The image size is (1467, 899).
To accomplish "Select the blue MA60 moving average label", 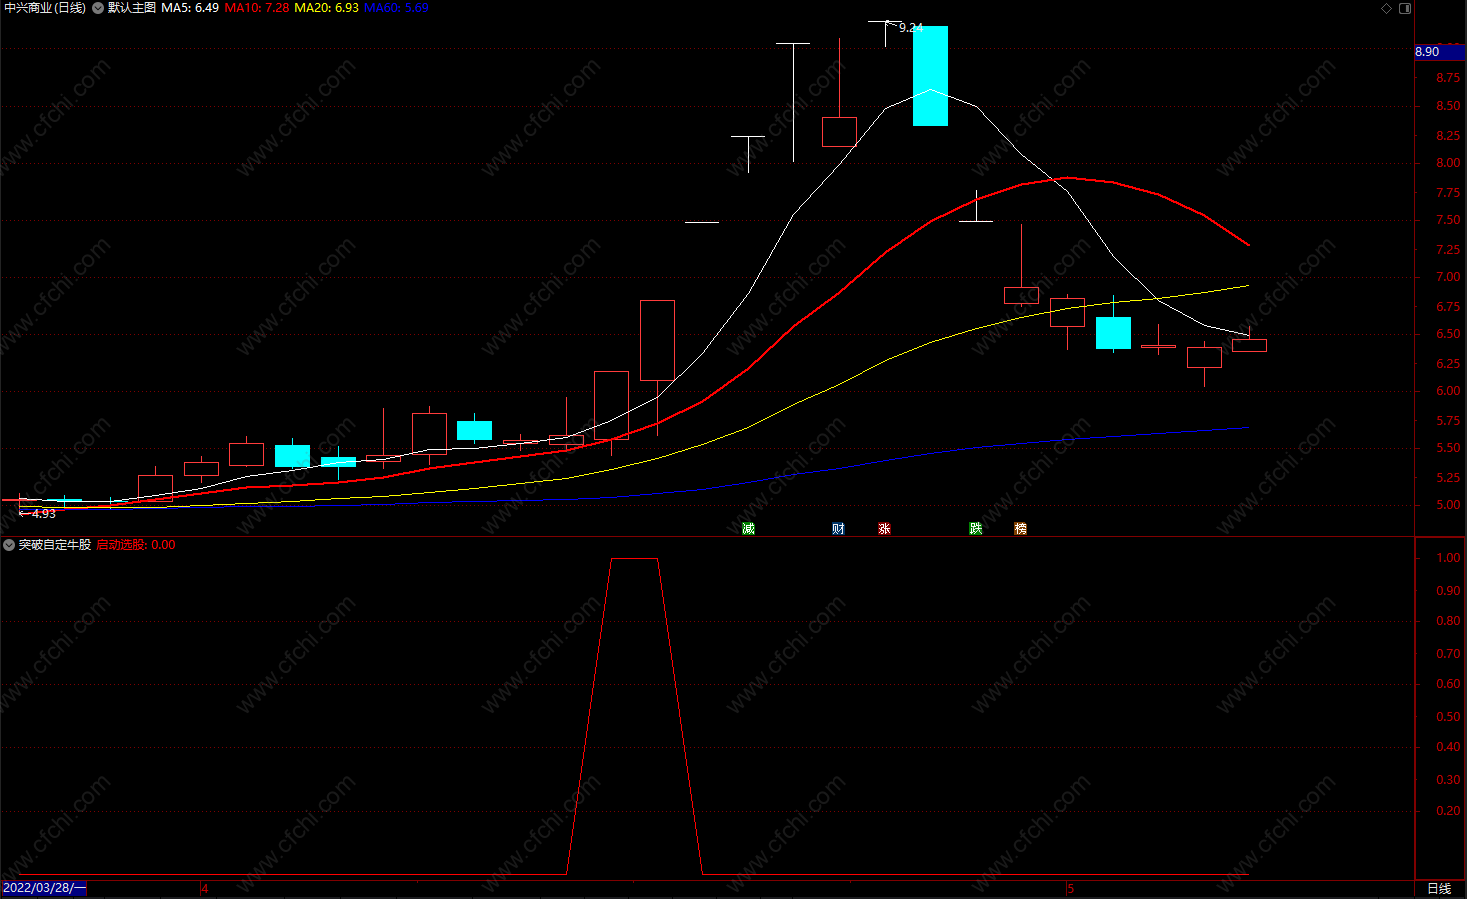I will [x=396, y=8].
